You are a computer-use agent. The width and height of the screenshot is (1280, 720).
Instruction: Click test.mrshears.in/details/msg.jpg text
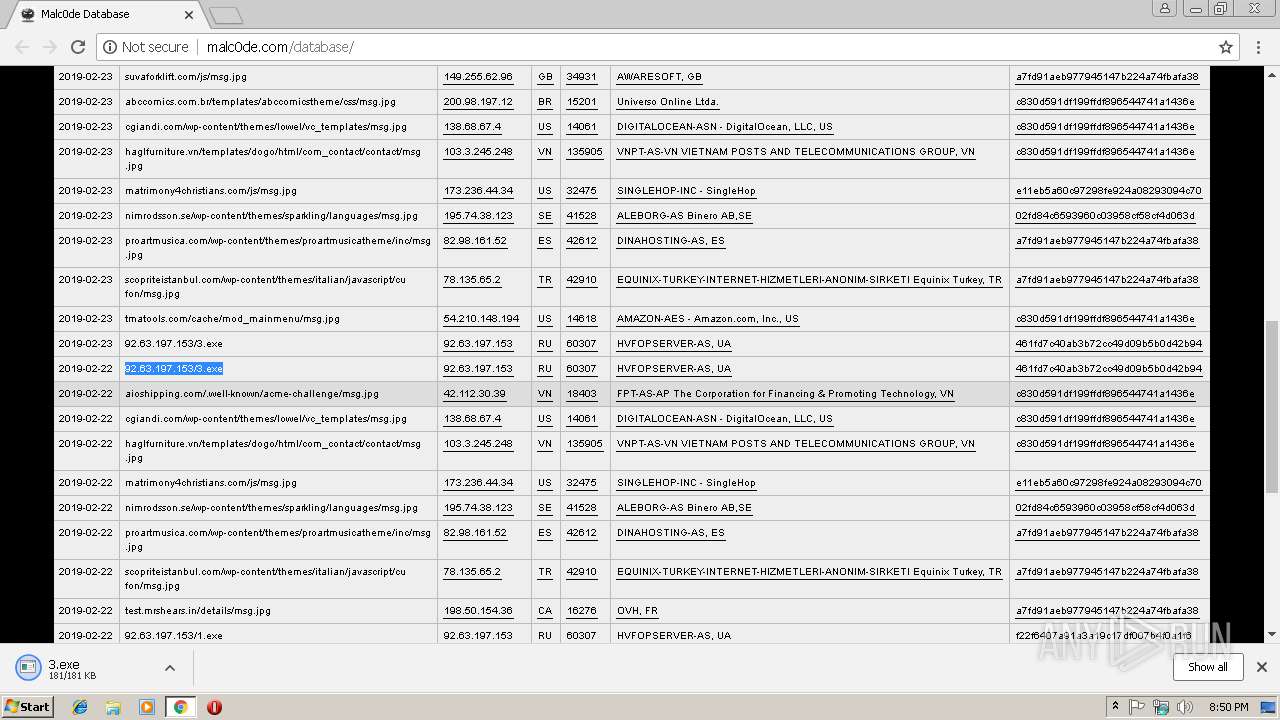tap(198, 611)
